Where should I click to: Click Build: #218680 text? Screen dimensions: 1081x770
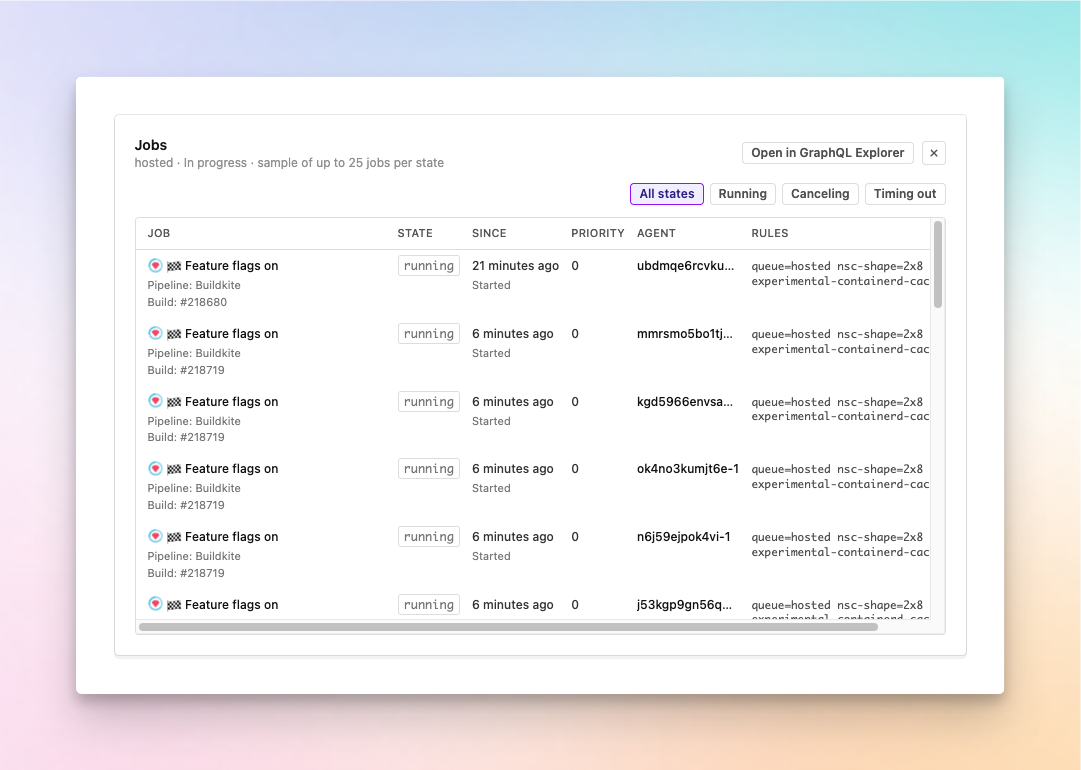(187, 302)
